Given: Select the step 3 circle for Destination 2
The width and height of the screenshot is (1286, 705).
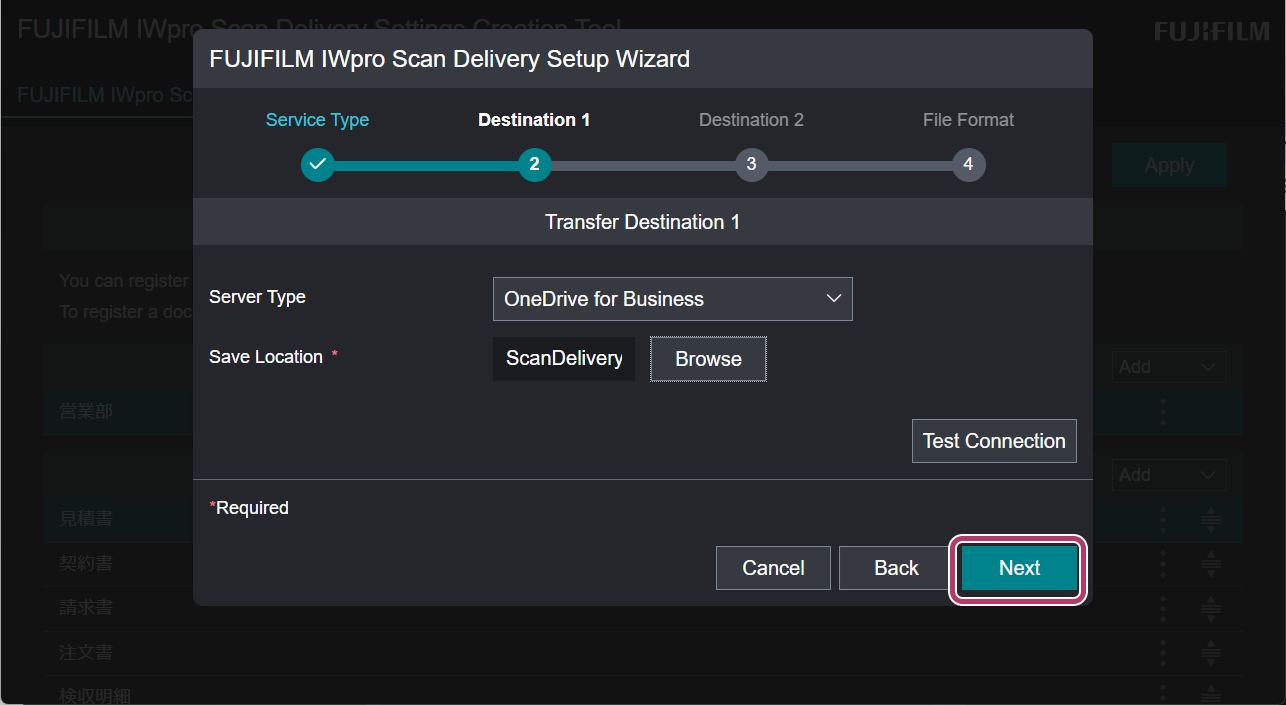Looking at the screenshot, I should click(751, 164).
